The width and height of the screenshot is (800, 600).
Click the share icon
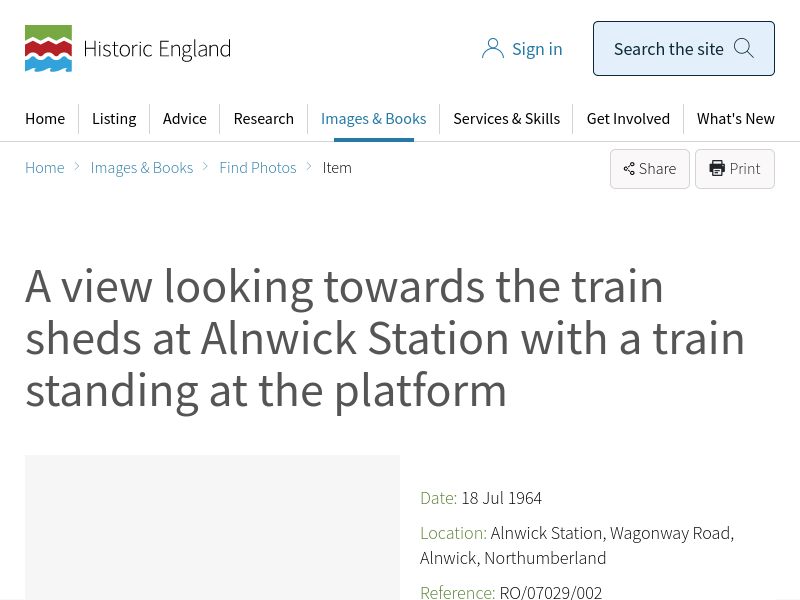[629, 169]
